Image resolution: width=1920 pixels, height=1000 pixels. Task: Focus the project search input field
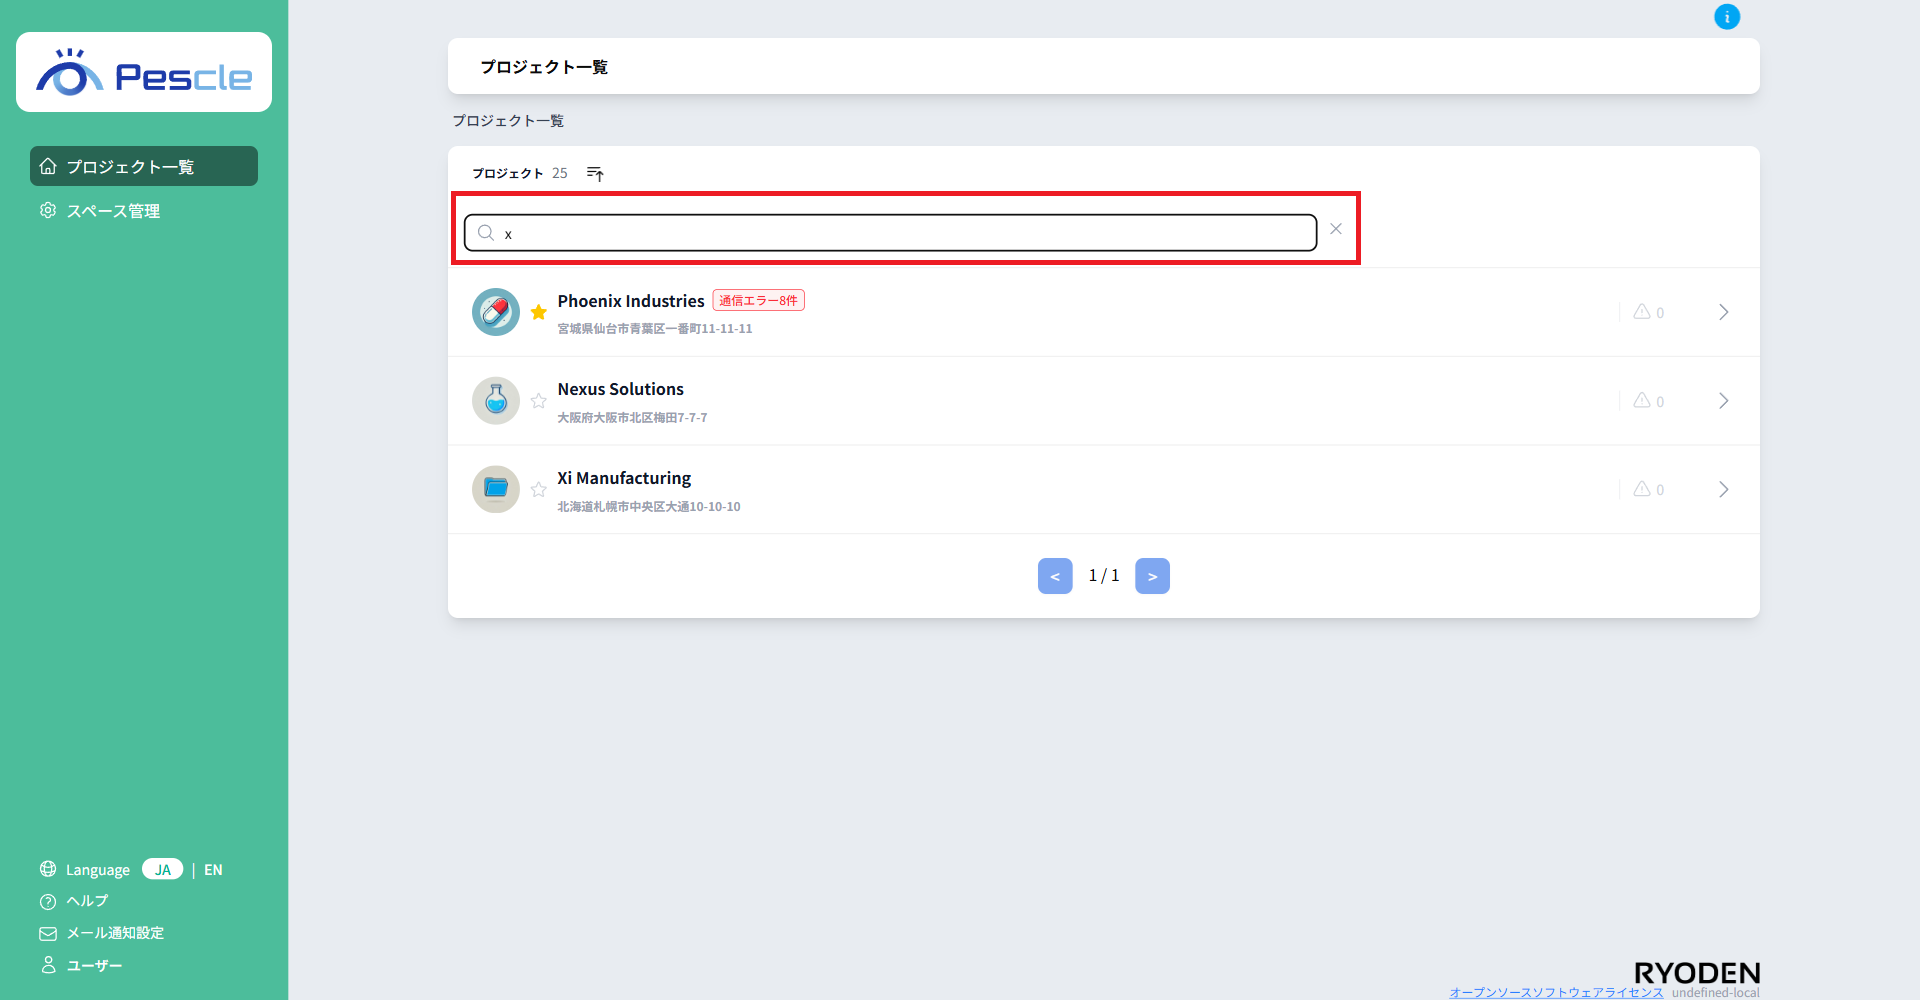890,233
